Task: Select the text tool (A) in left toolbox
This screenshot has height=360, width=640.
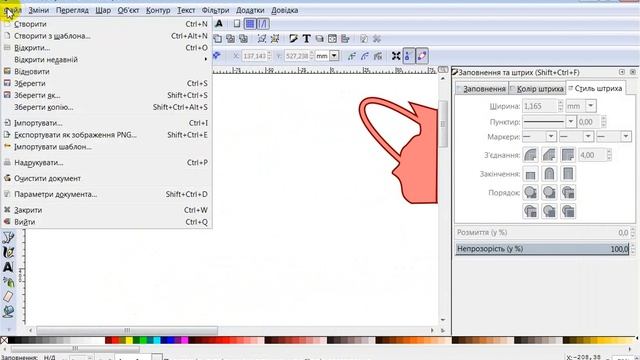Action: pyautogui.click(x=8, y=267)
